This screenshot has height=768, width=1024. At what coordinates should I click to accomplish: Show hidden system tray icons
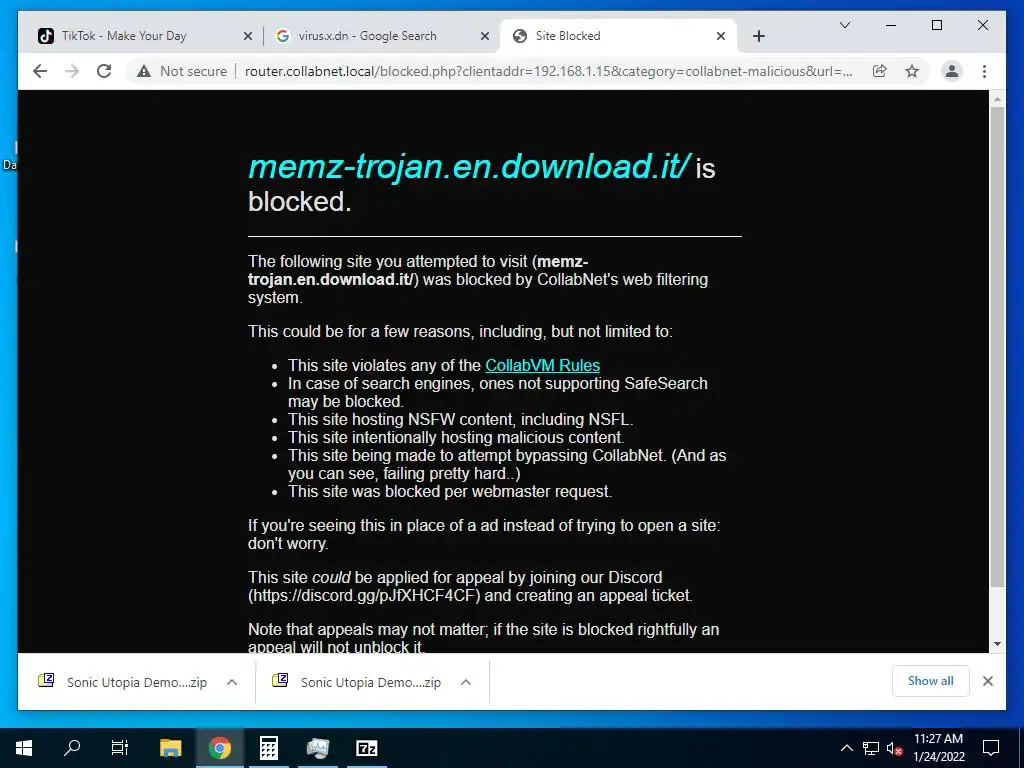click(x=846, y=748)
